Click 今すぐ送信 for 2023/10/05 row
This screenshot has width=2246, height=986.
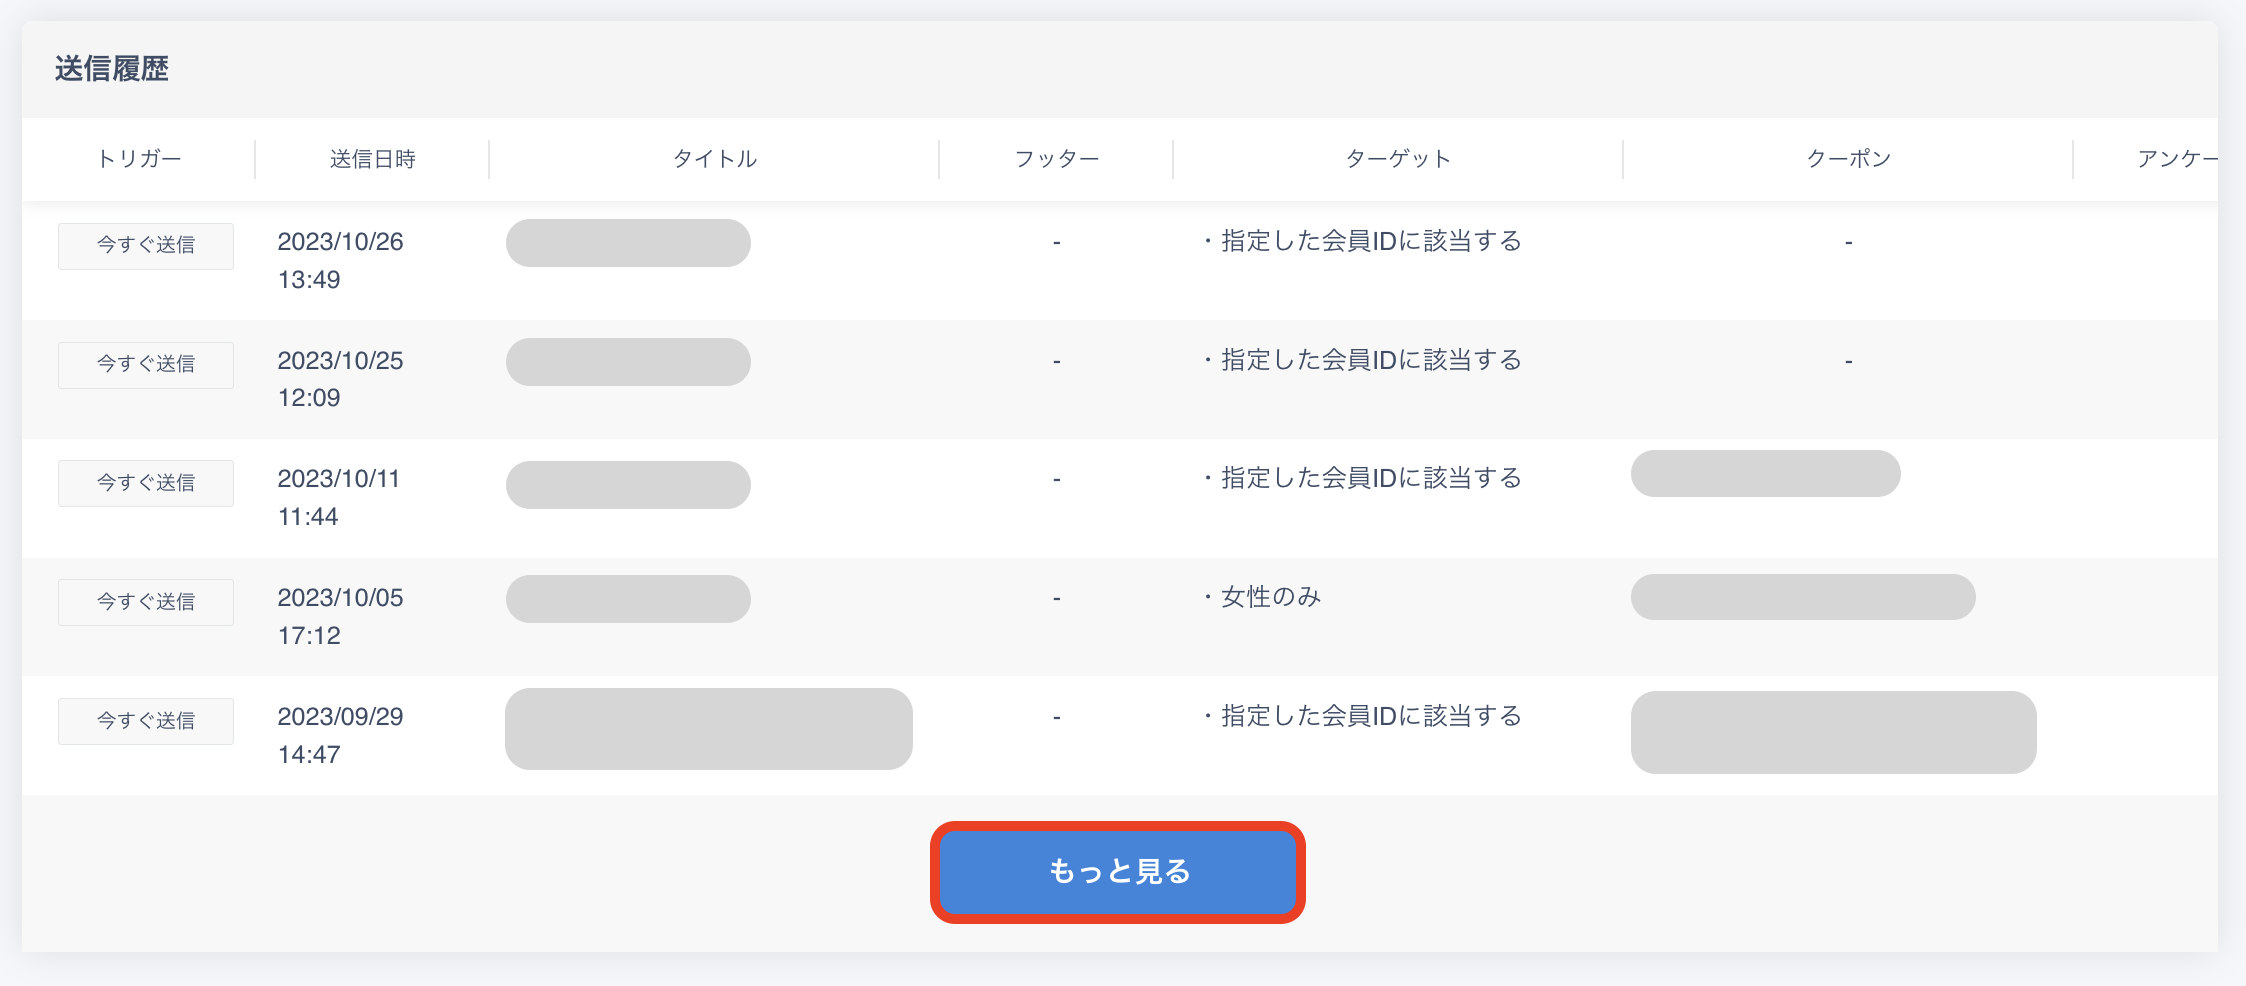click(x=146, y=602)
